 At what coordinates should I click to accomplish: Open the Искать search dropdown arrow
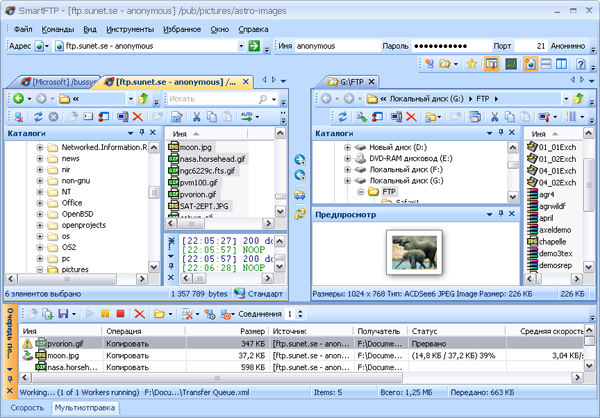pos(274,99)
